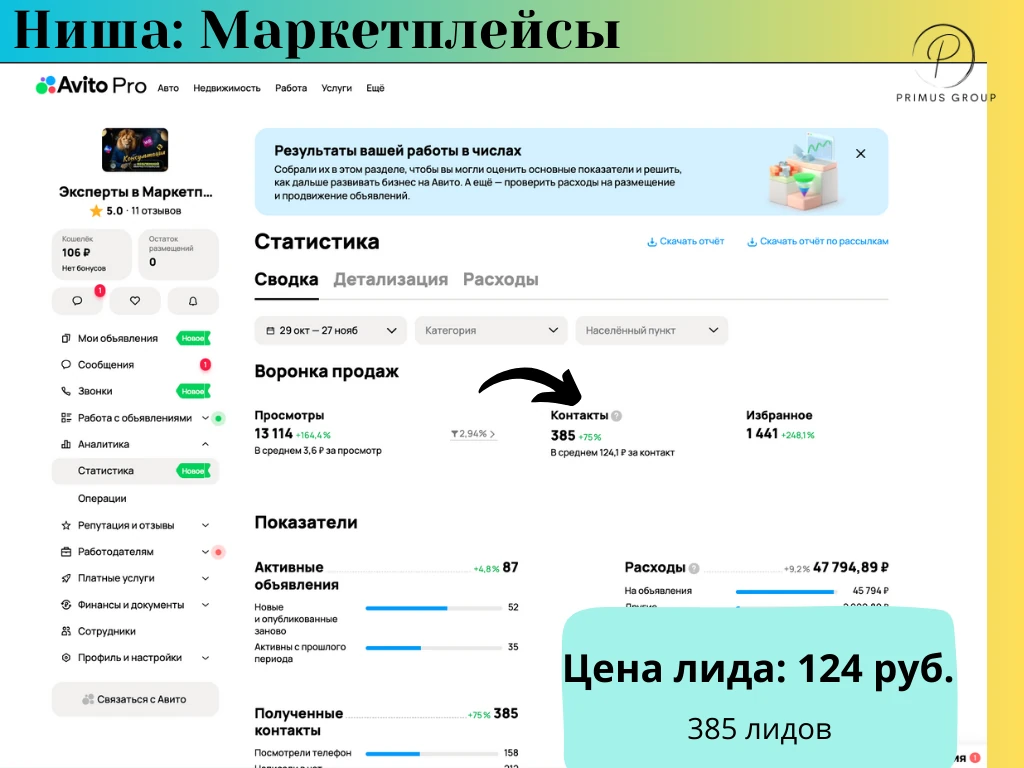This screenshot has width=1024, height=768.
Task: Expand Работодателям chevron
Action: (x=205, y=552)
